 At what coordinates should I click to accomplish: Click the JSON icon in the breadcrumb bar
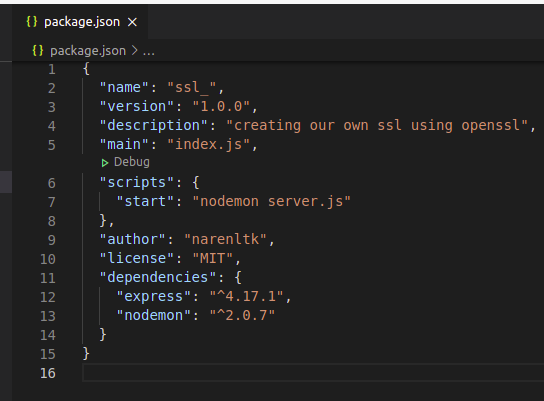tap(38, 51)
